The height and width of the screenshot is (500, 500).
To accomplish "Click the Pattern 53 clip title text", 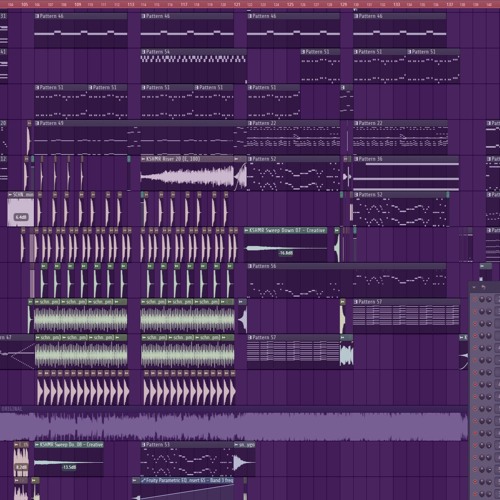I will pos(158,445).
